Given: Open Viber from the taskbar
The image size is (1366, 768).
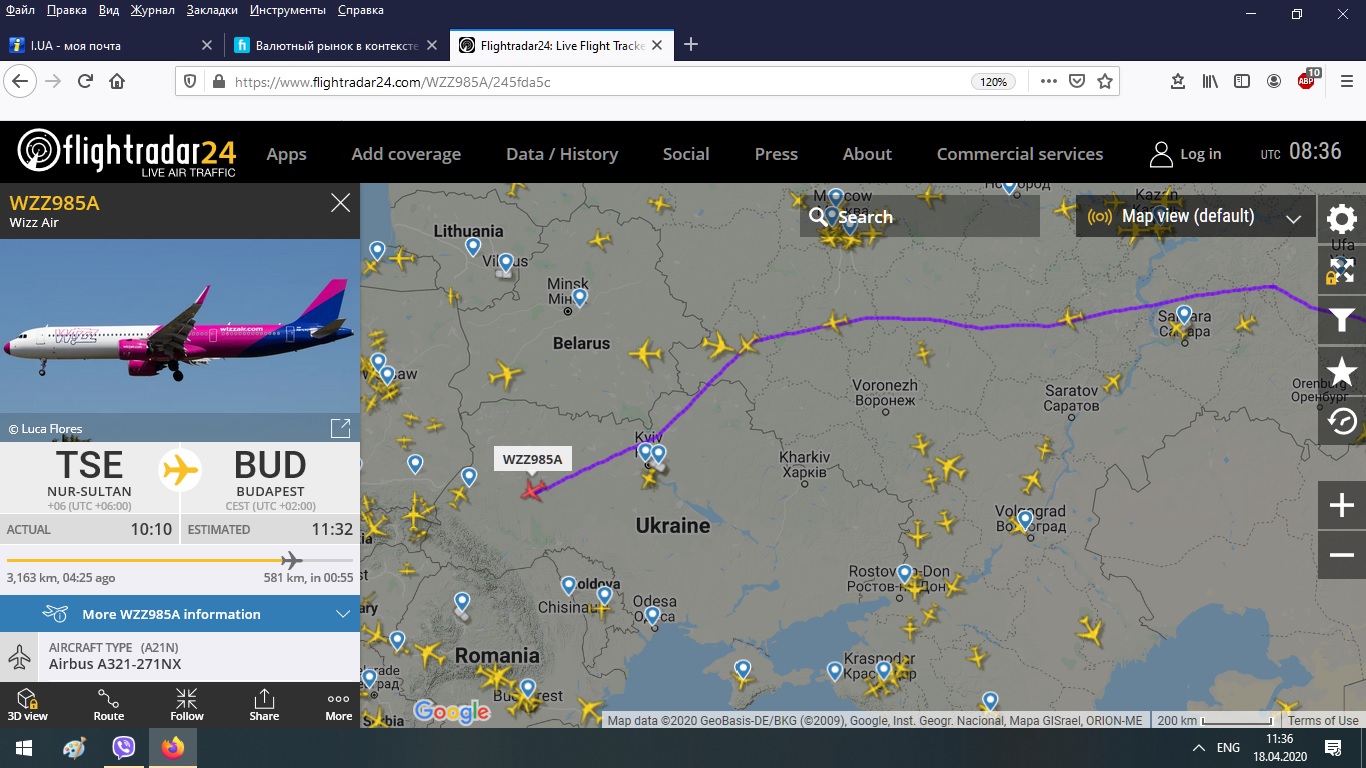Looking at the screenshot, I should pos(123,747).
